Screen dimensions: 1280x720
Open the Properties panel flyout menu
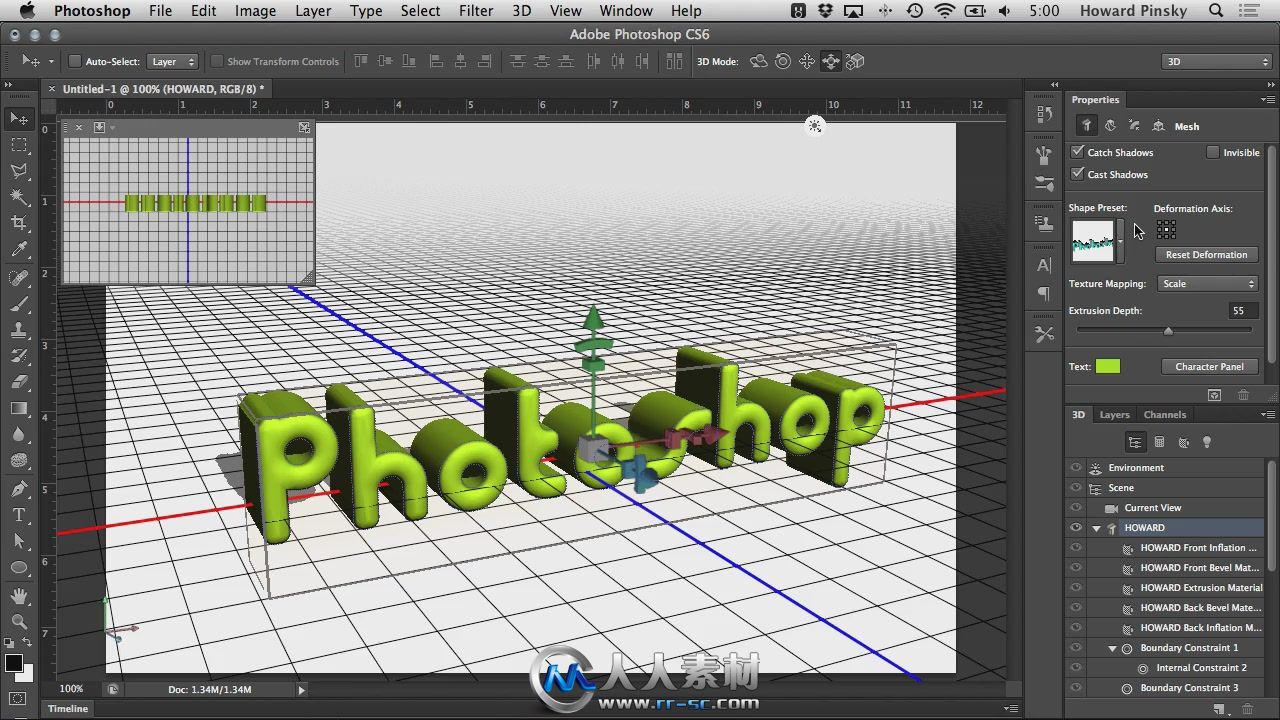1269,100
